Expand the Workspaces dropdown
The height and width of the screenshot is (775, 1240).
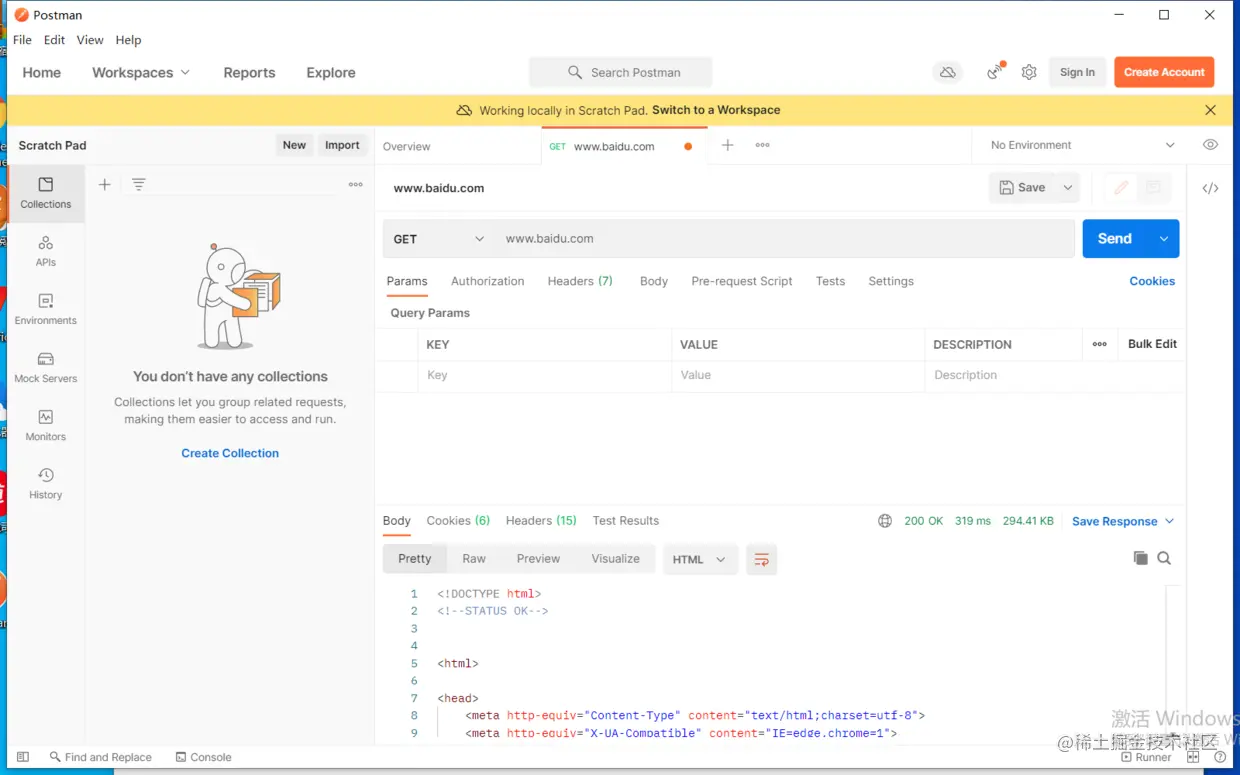tap(141, 72)
